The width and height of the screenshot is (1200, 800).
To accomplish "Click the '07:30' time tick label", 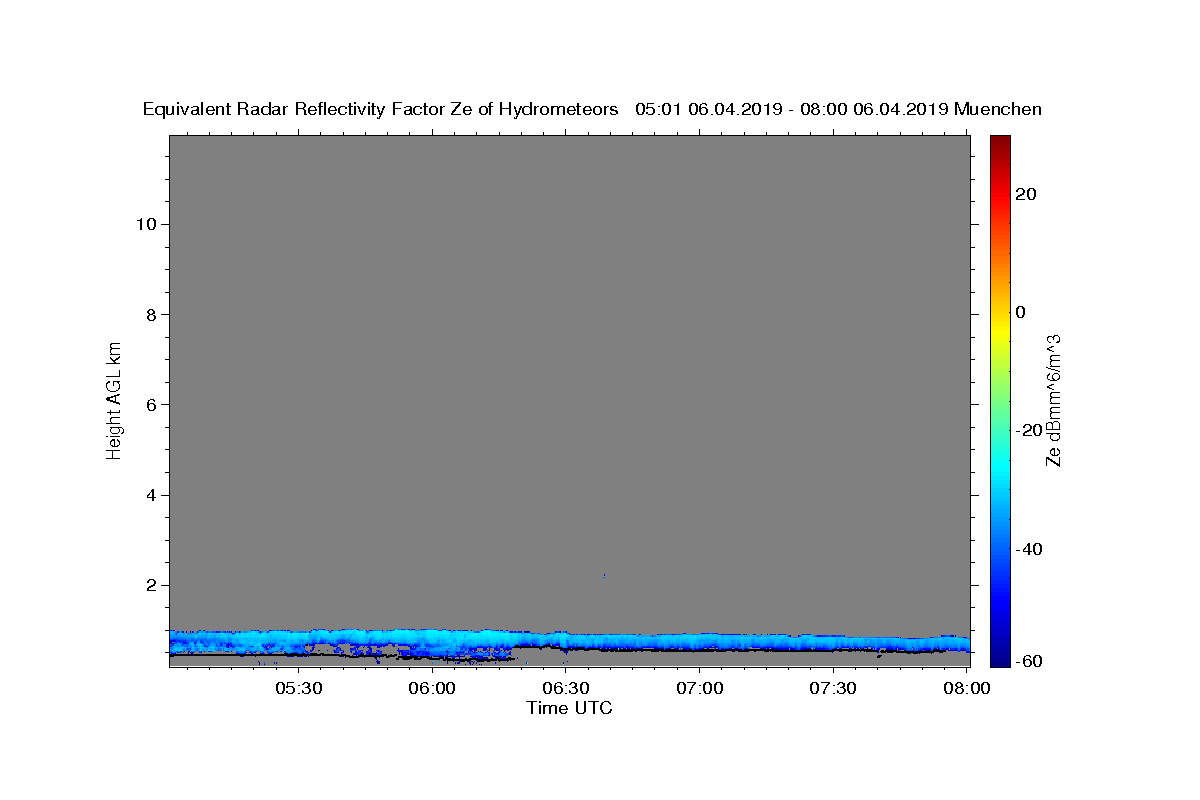I will 833,688.
